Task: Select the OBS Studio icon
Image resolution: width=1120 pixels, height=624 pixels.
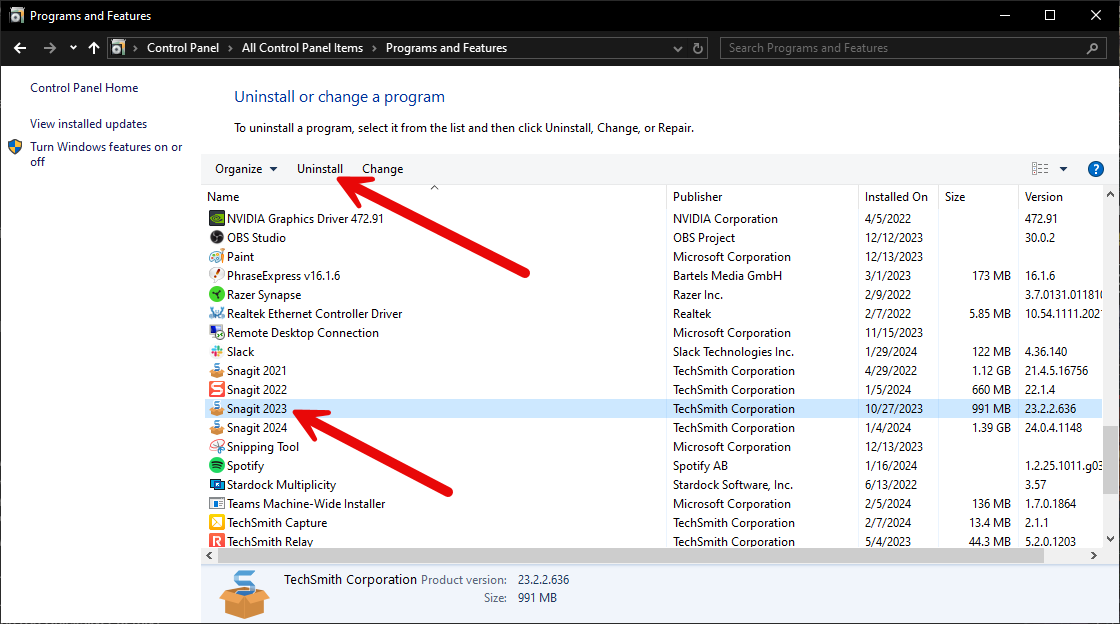Action: 216,238
